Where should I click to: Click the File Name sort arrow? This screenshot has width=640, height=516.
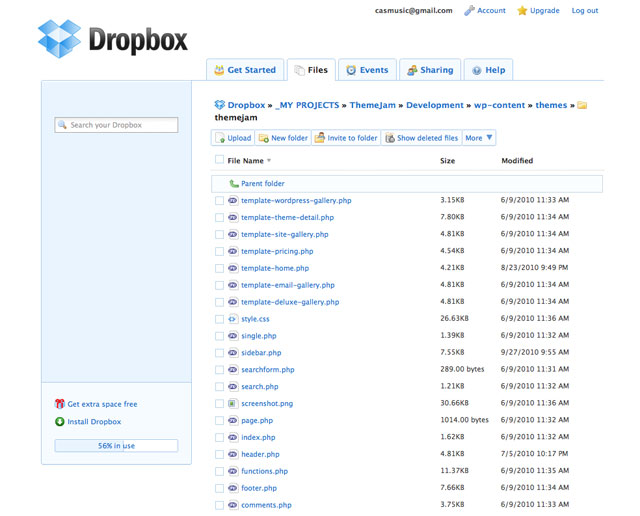(269, 160)
